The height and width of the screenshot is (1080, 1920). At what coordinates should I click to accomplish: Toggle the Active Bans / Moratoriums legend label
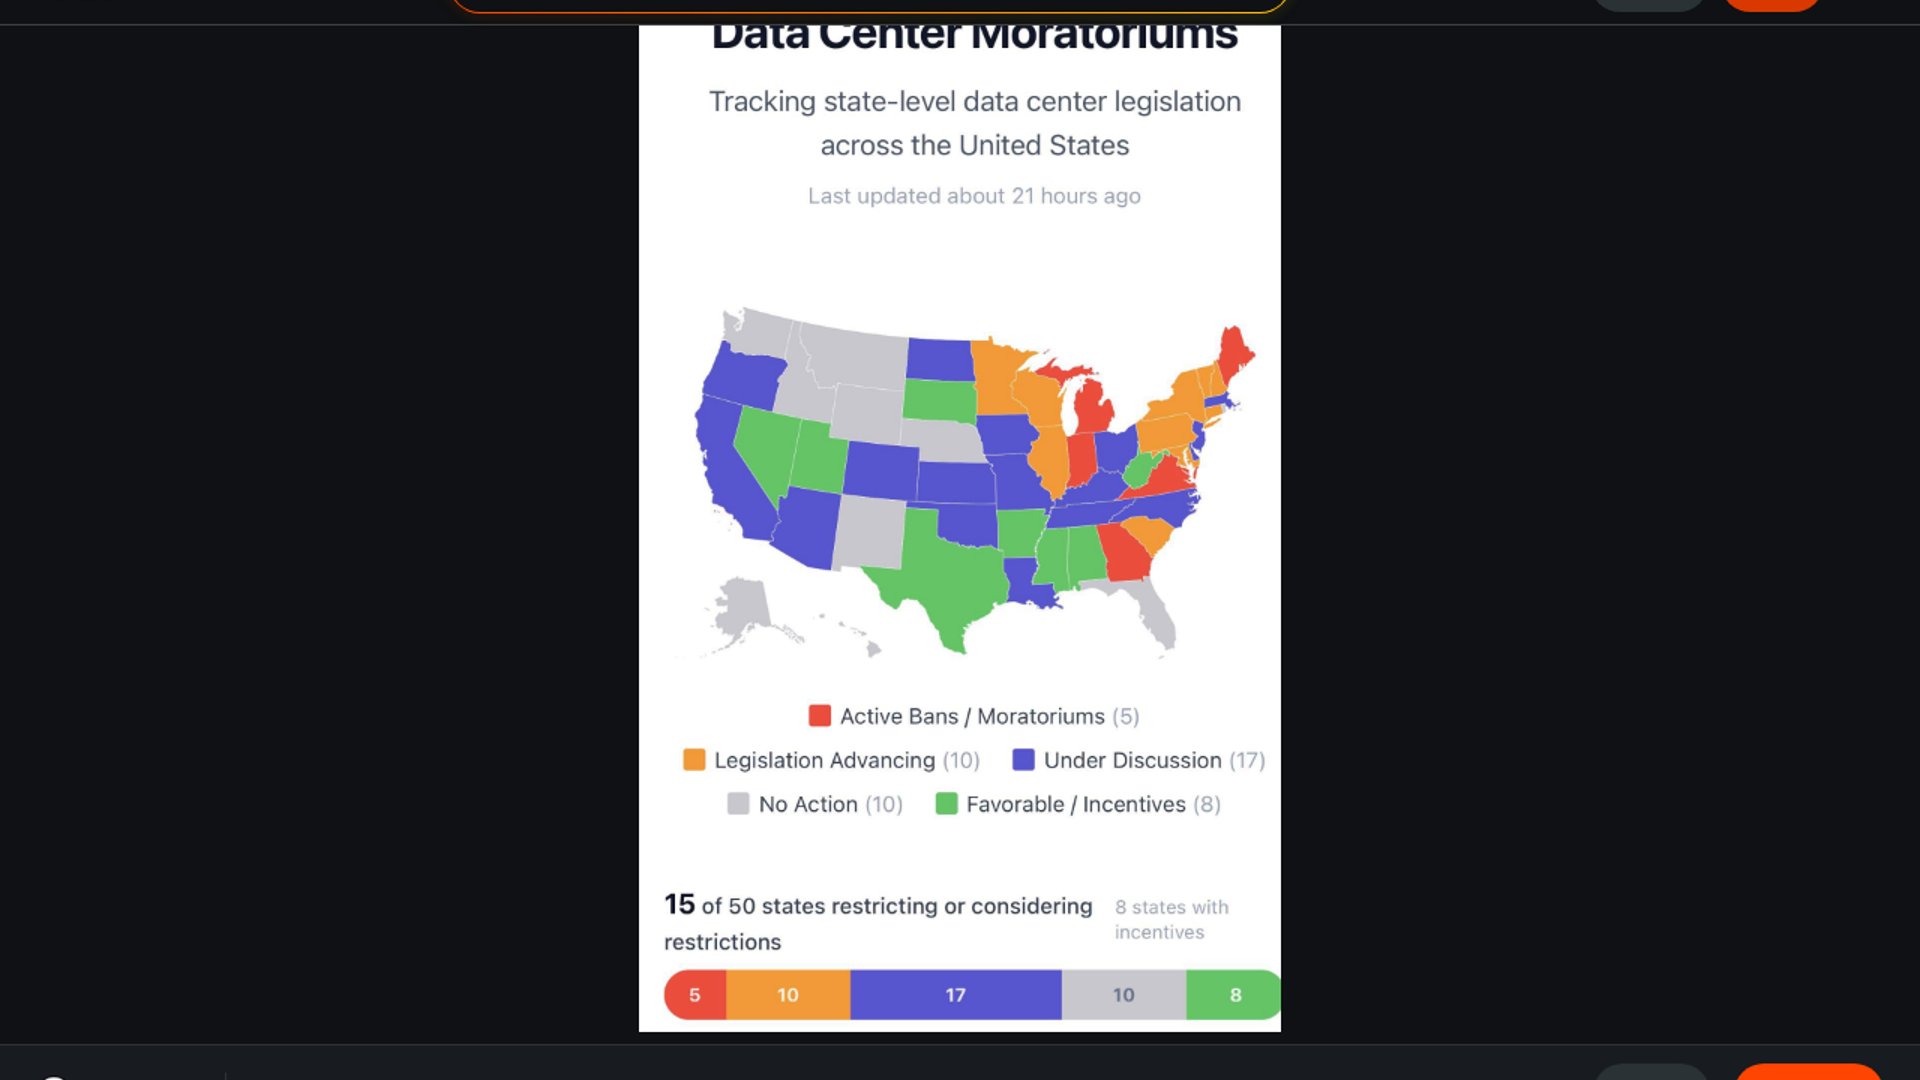click(x=972, y=716)
